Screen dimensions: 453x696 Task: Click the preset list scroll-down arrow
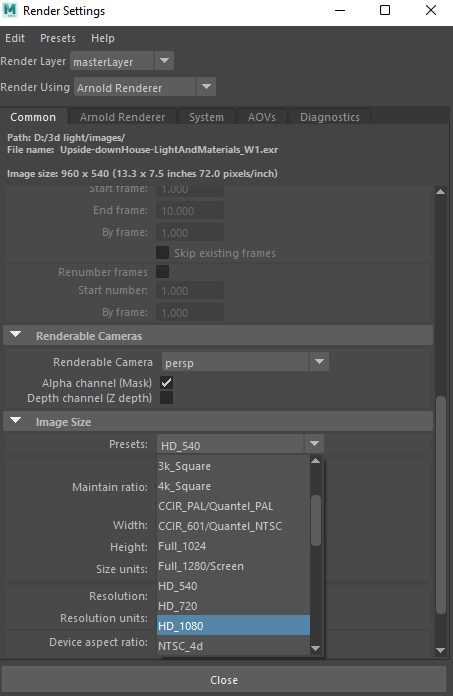point(315,649)
